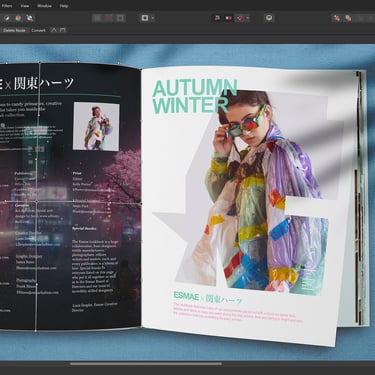Open the Filters menu
The height and width of the screenshot is (375, 375).
tap(7, 6)
